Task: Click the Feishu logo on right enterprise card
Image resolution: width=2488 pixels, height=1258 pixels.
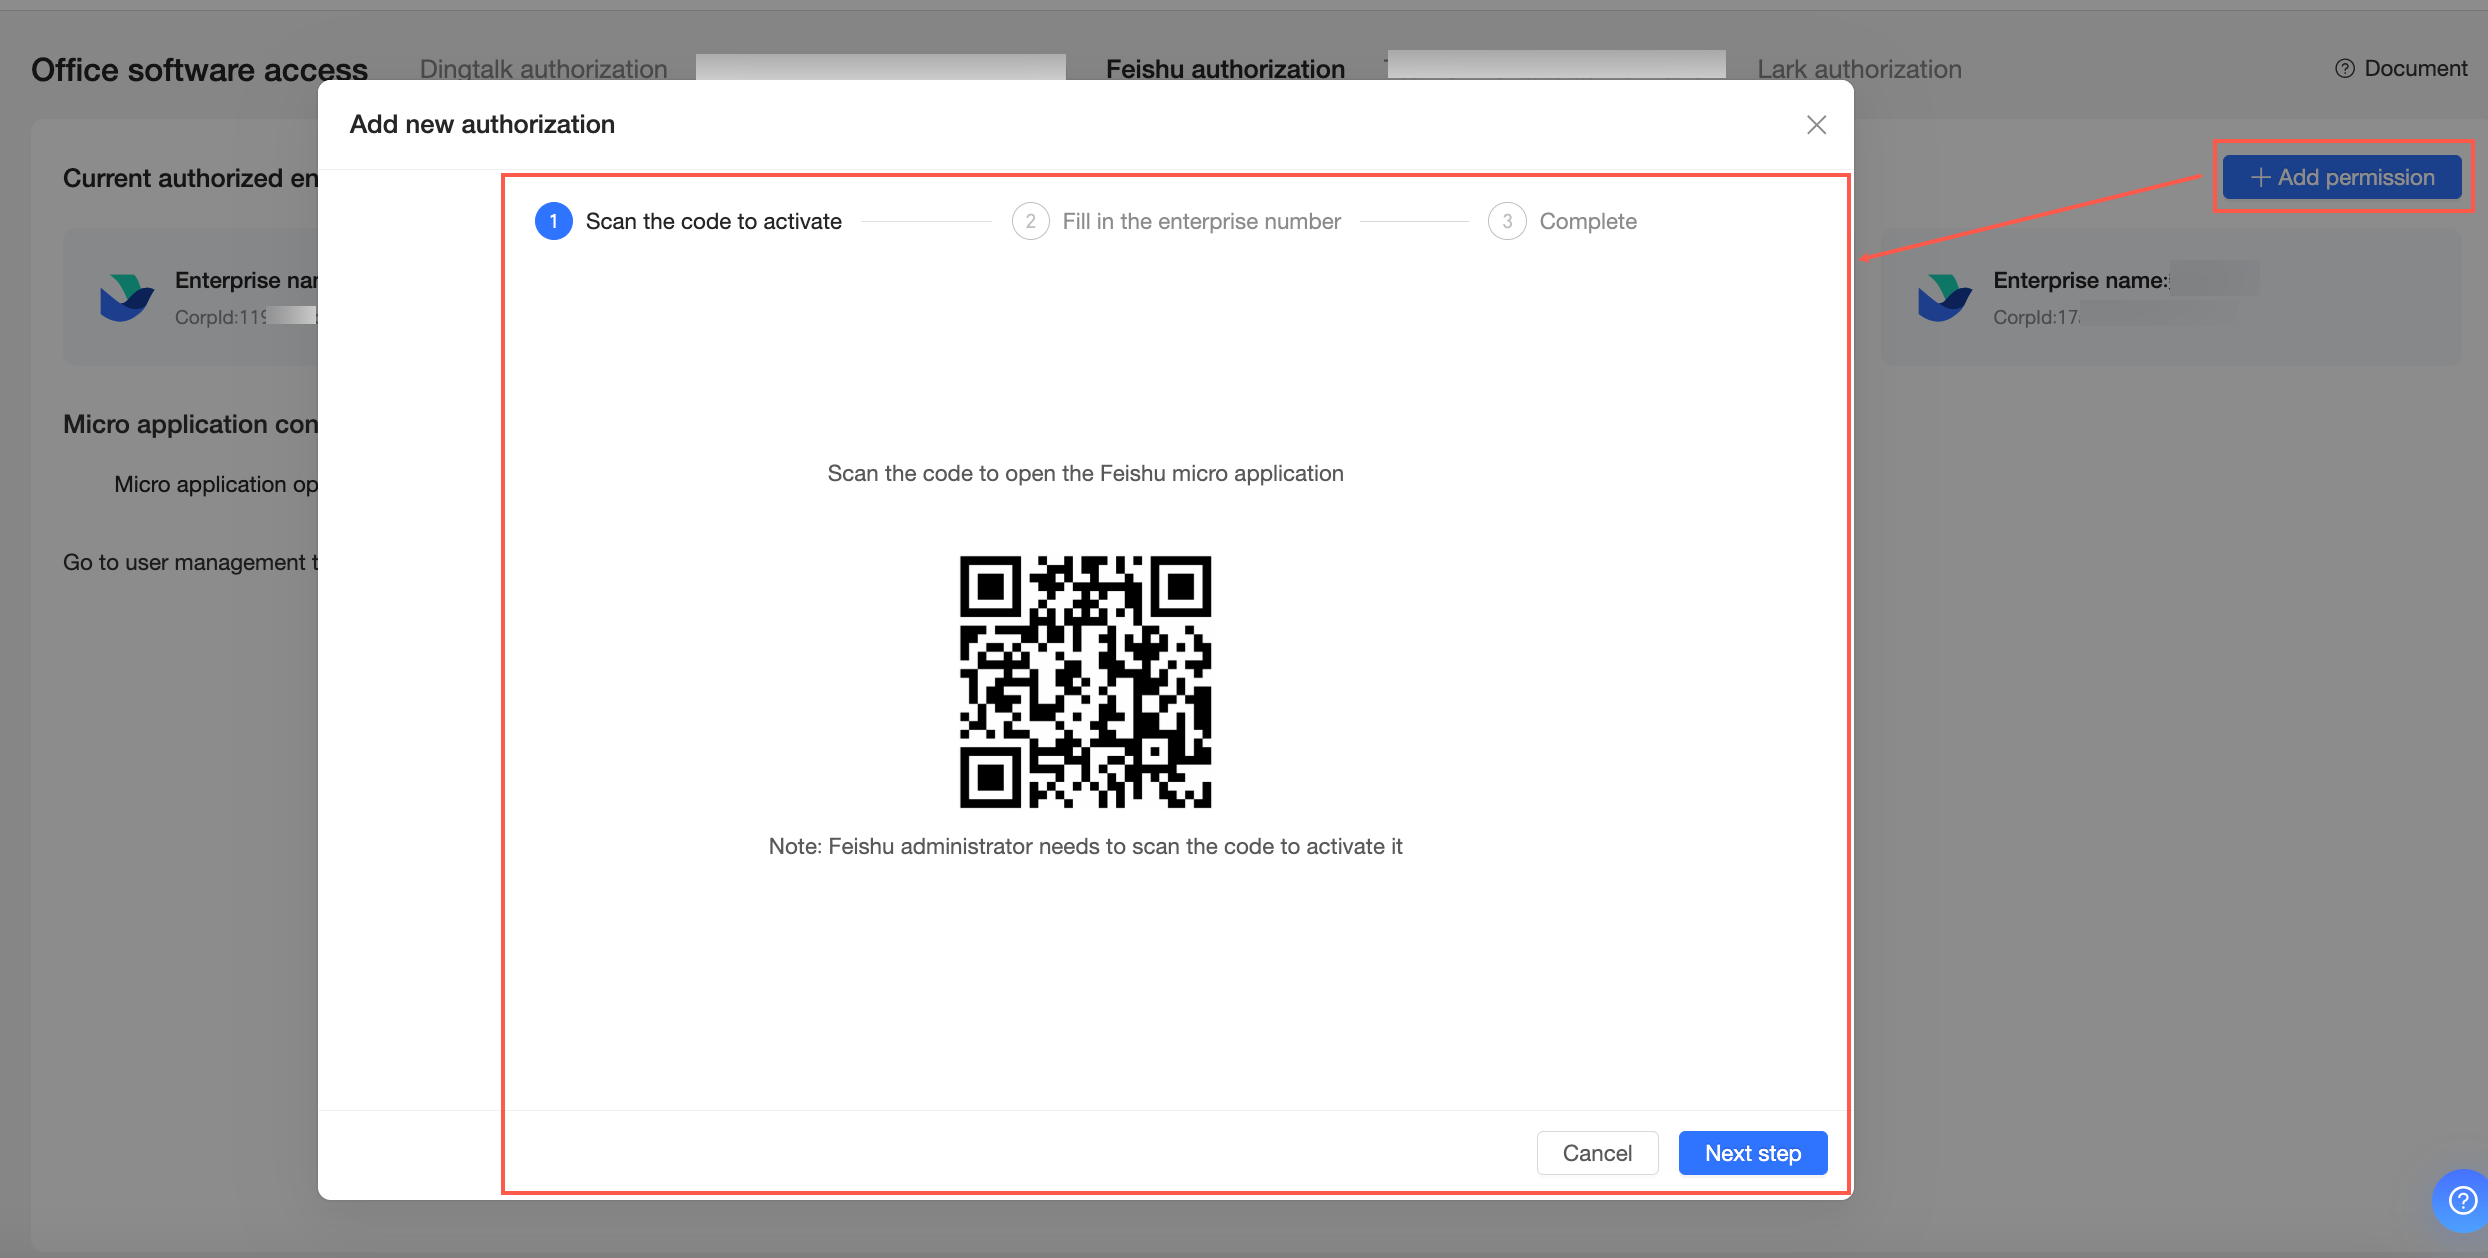Action: click(1945, 298)
